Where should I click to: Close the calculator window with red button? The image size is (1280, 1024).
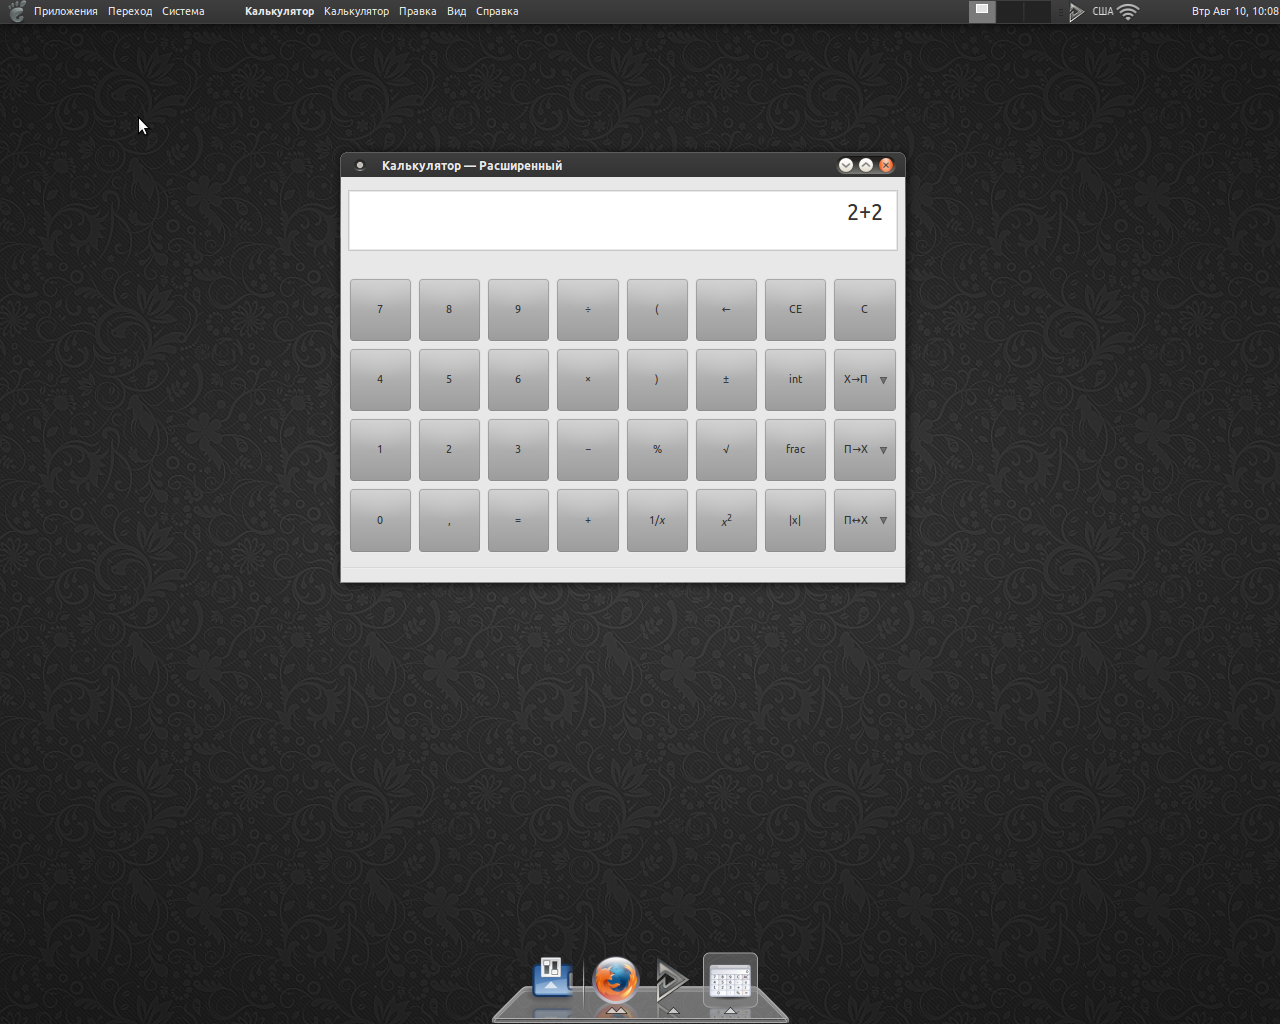click(x=886, y=165)
